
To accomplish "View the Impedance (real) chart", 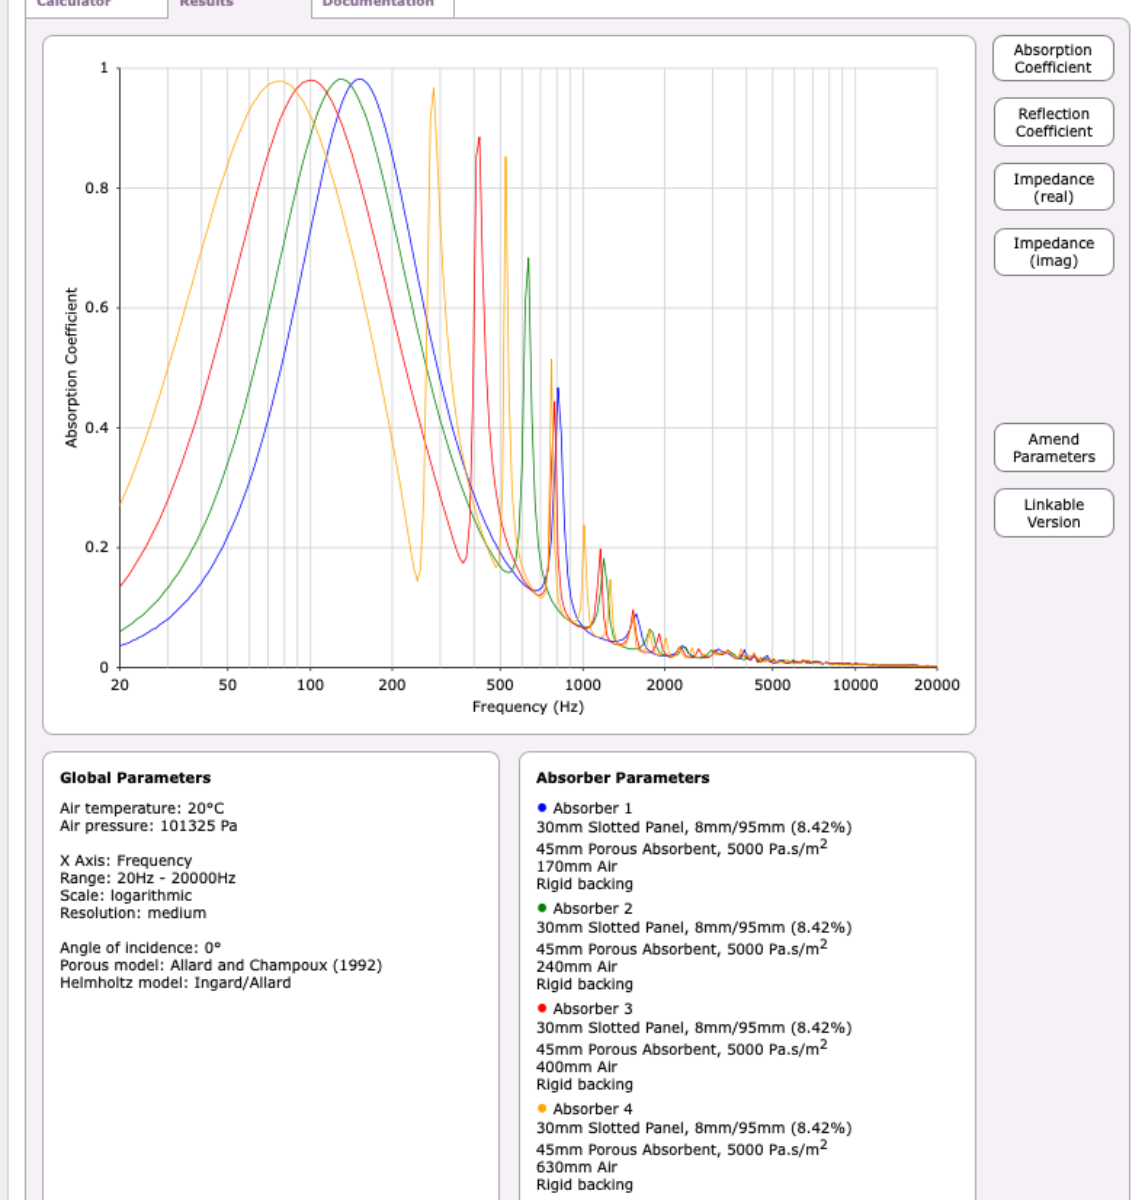I will pyautogui.click(x=1053, y=188).
